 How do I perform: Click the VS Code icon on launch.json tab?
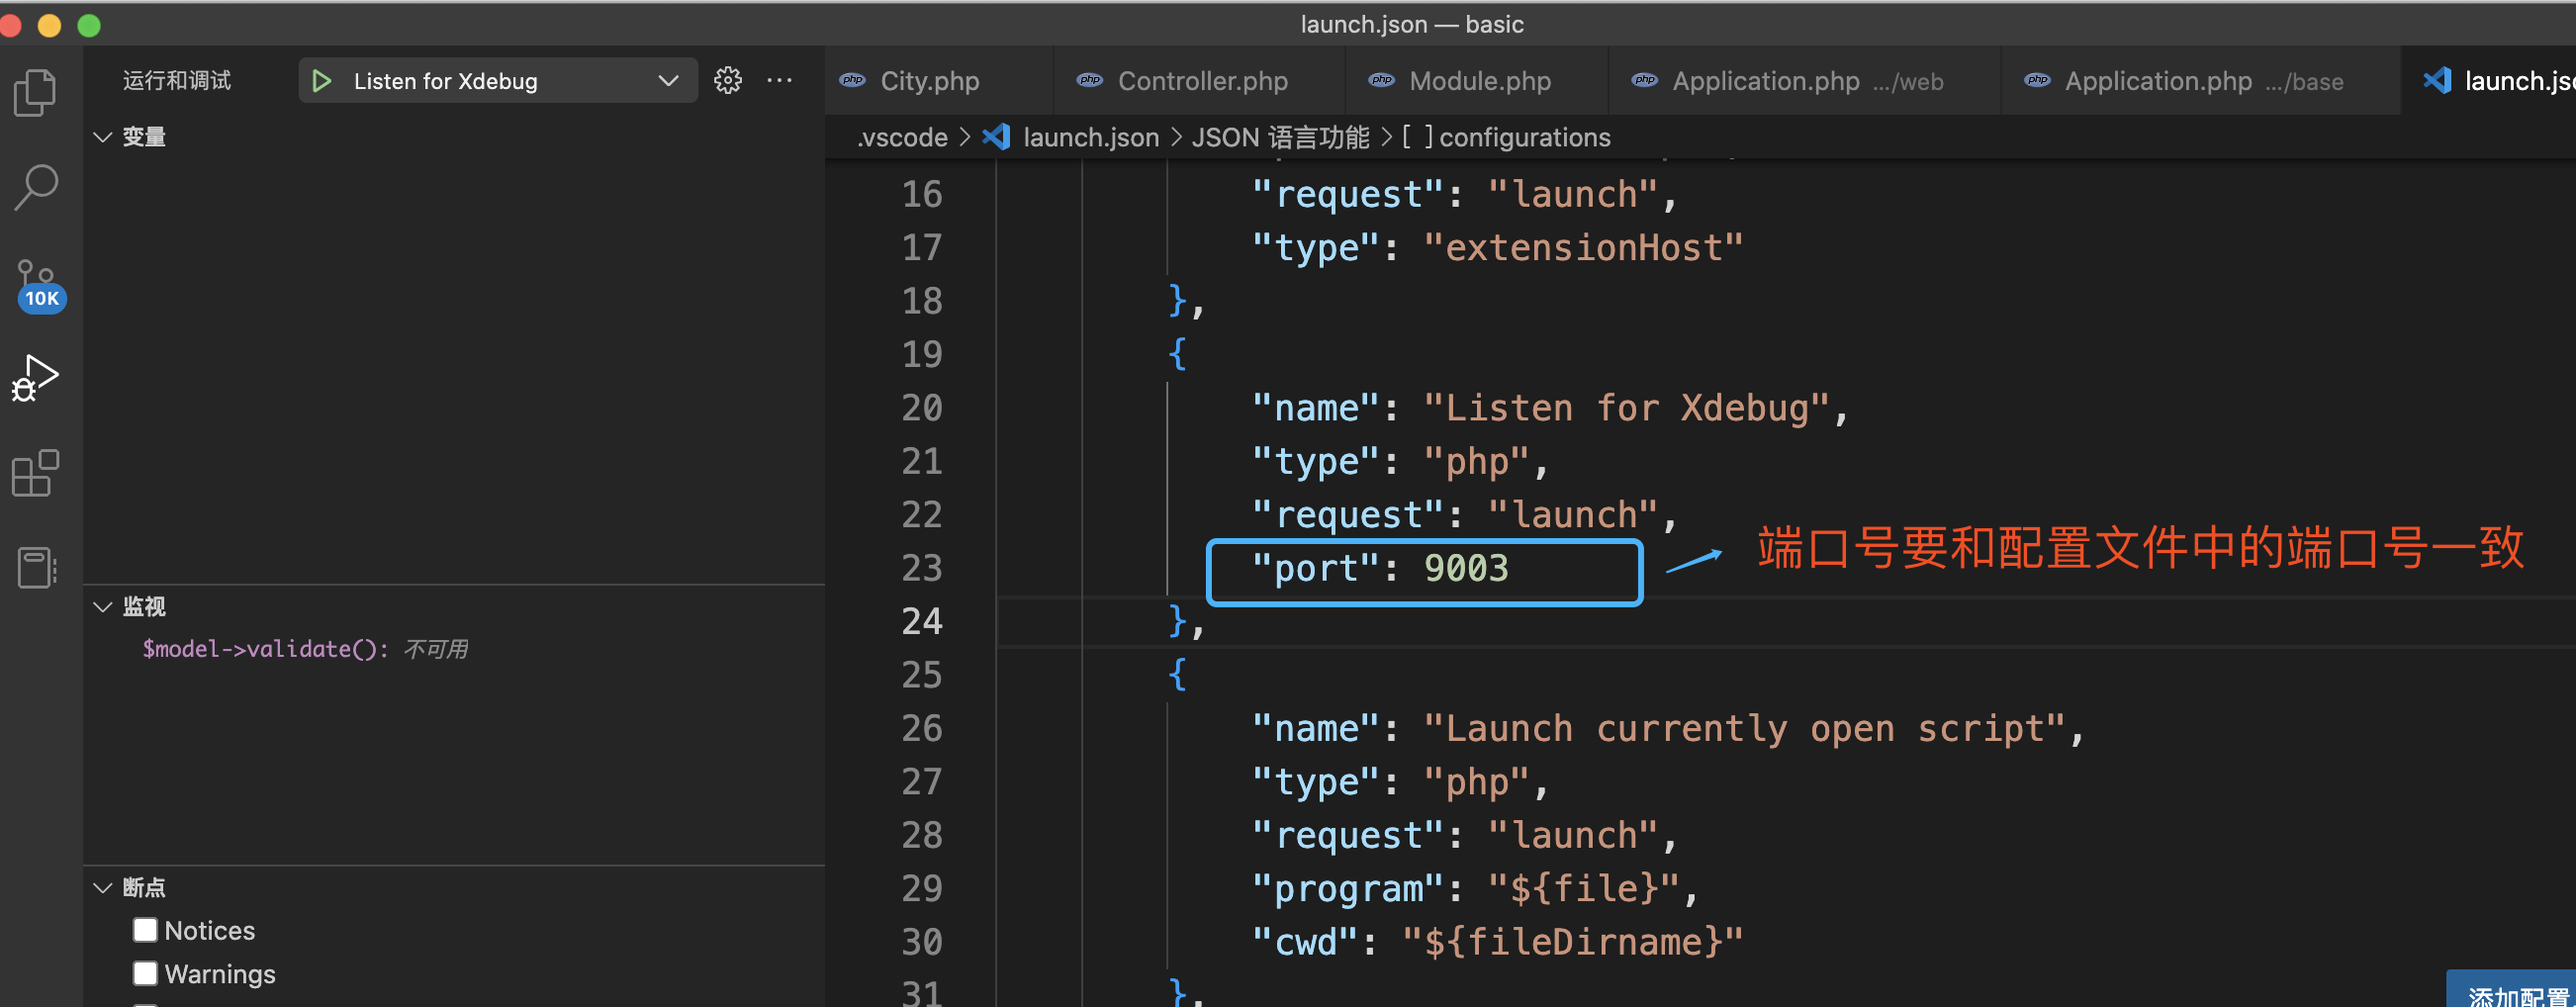coord(2437,80)
